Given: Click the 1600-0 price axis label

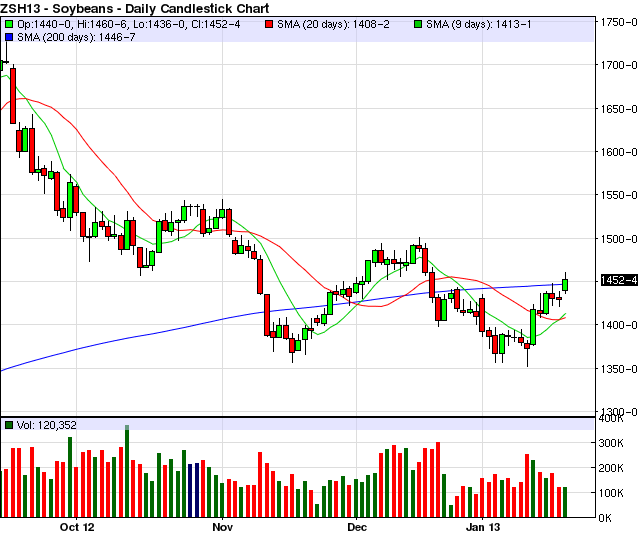Looking at the screenshot, I should coord(619,152).
